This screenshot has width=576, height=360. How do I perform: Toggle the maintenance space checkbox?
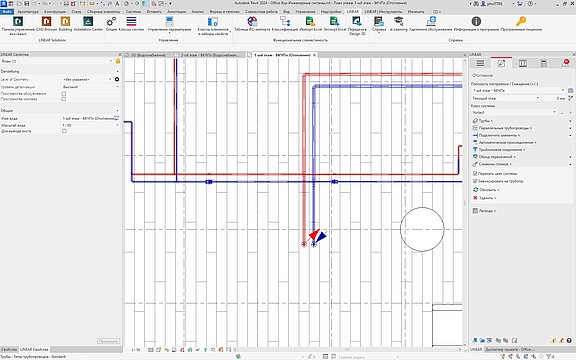(x=64, y=94)
